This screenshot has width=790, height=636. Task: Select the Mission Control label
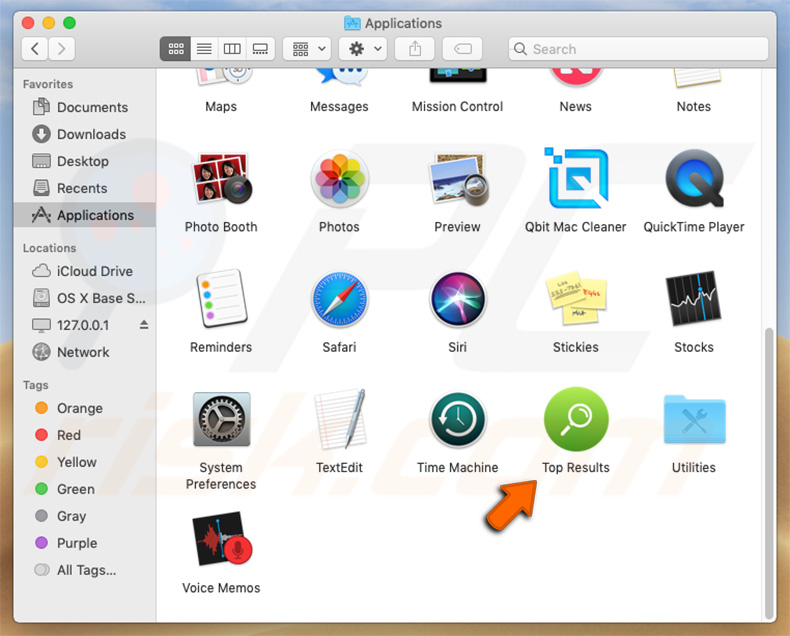tap(457, 107)
